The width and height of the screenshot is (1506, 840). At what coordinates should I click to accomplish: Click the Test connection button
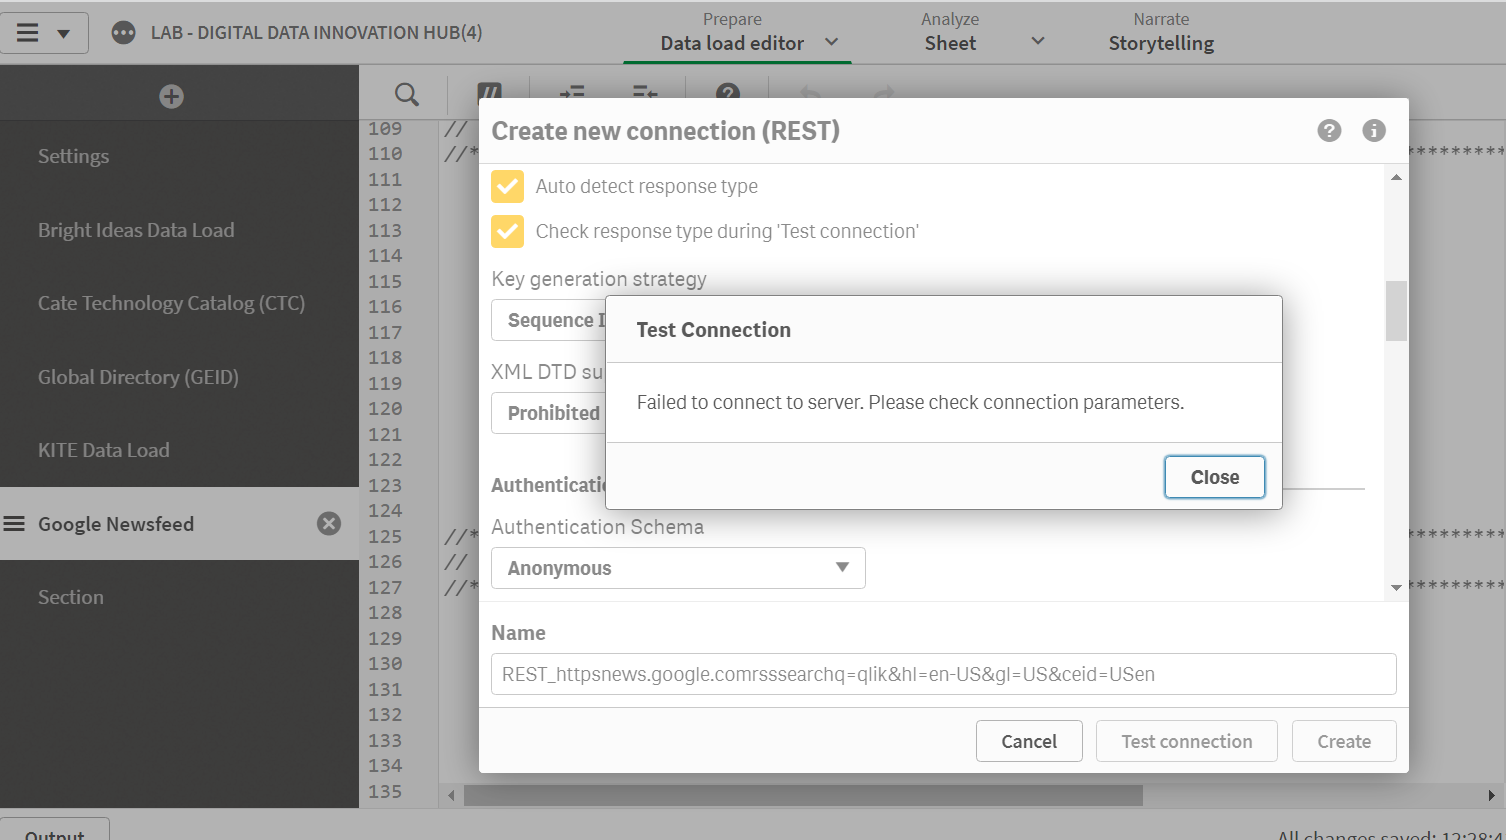tap(1187, 741)
